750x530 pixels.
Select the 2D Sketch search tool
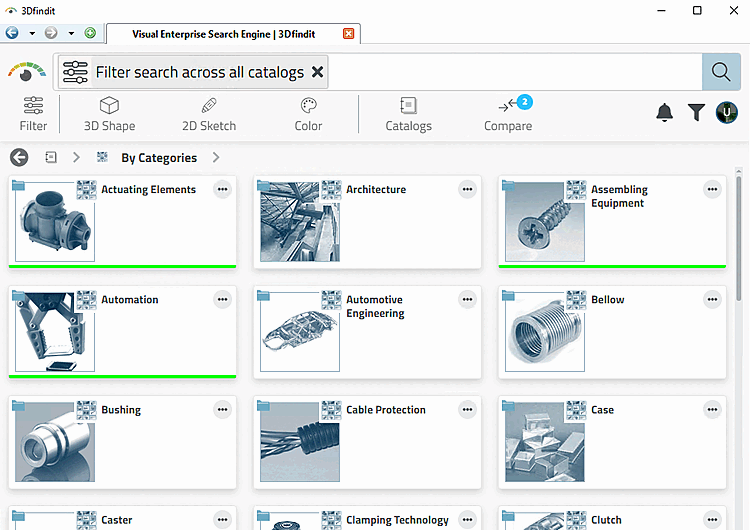pos(209,114)
